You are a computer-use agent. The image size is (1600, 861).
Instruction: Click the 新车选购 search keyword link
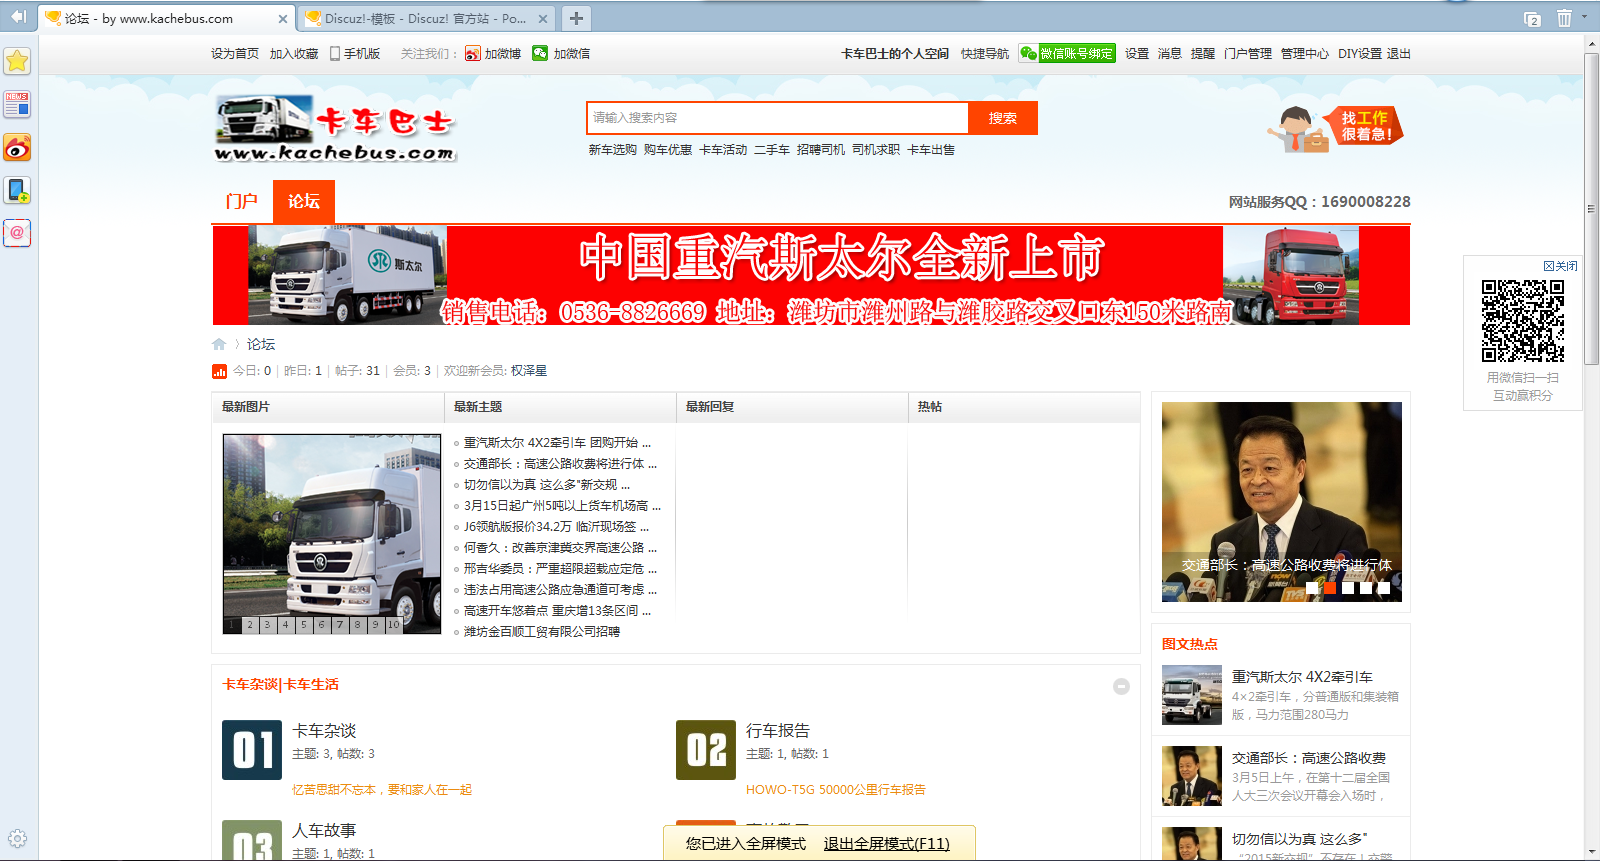(x=612, y=150)
